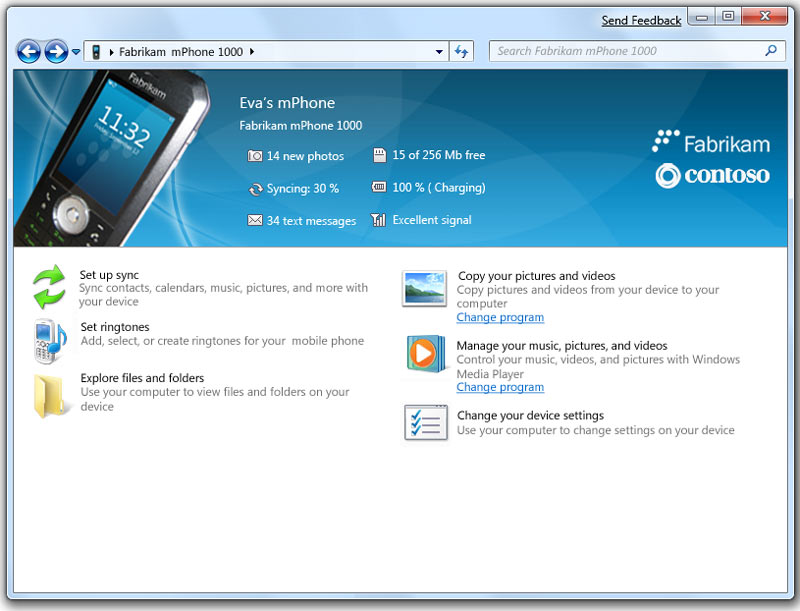
Task: Click the Syncing: 30 % status
Action: click(x=303, y=188)
